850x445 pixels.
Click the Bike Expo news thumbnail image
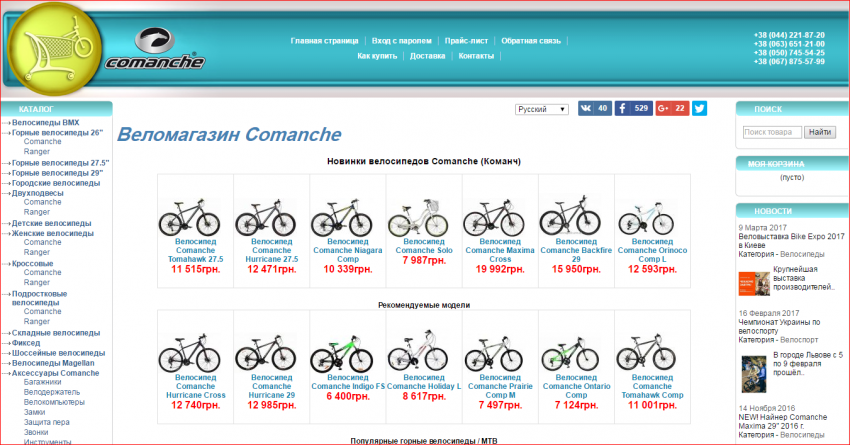(x=754, y=283)
